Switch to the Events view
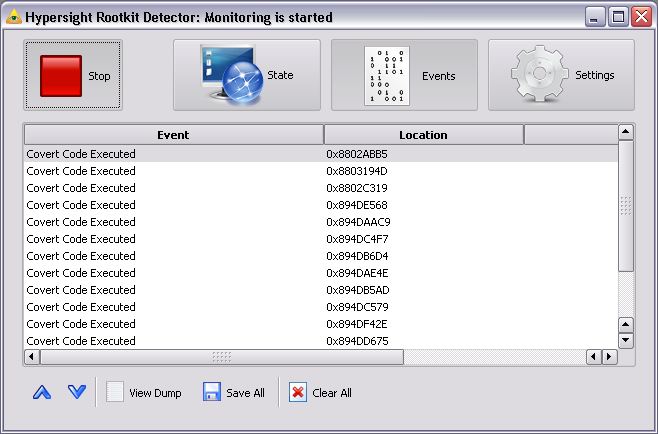Viewport: 658px width, 434px height. coord(404,75)
